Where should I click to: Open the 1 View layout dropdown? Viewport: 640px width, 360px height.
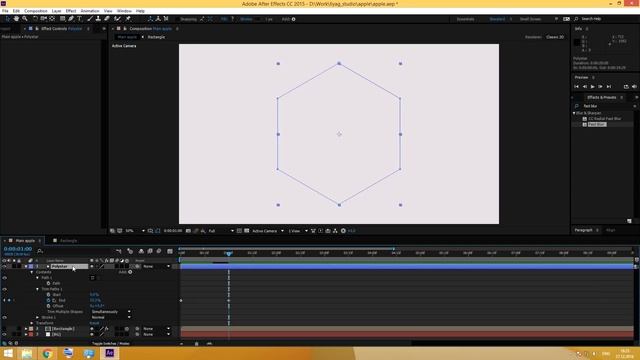coord(298,231)
